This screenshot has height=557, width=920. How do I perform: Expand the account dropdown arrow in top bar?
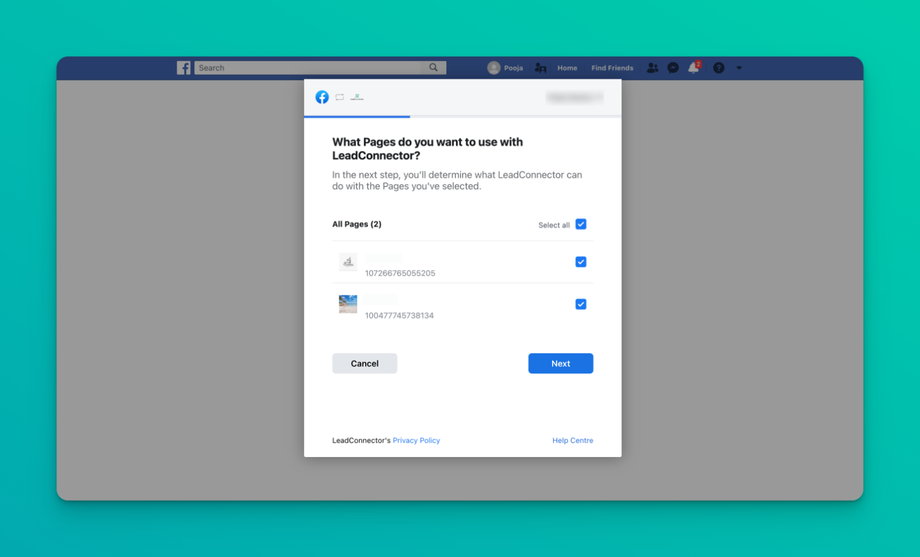[x=739, y=68]
